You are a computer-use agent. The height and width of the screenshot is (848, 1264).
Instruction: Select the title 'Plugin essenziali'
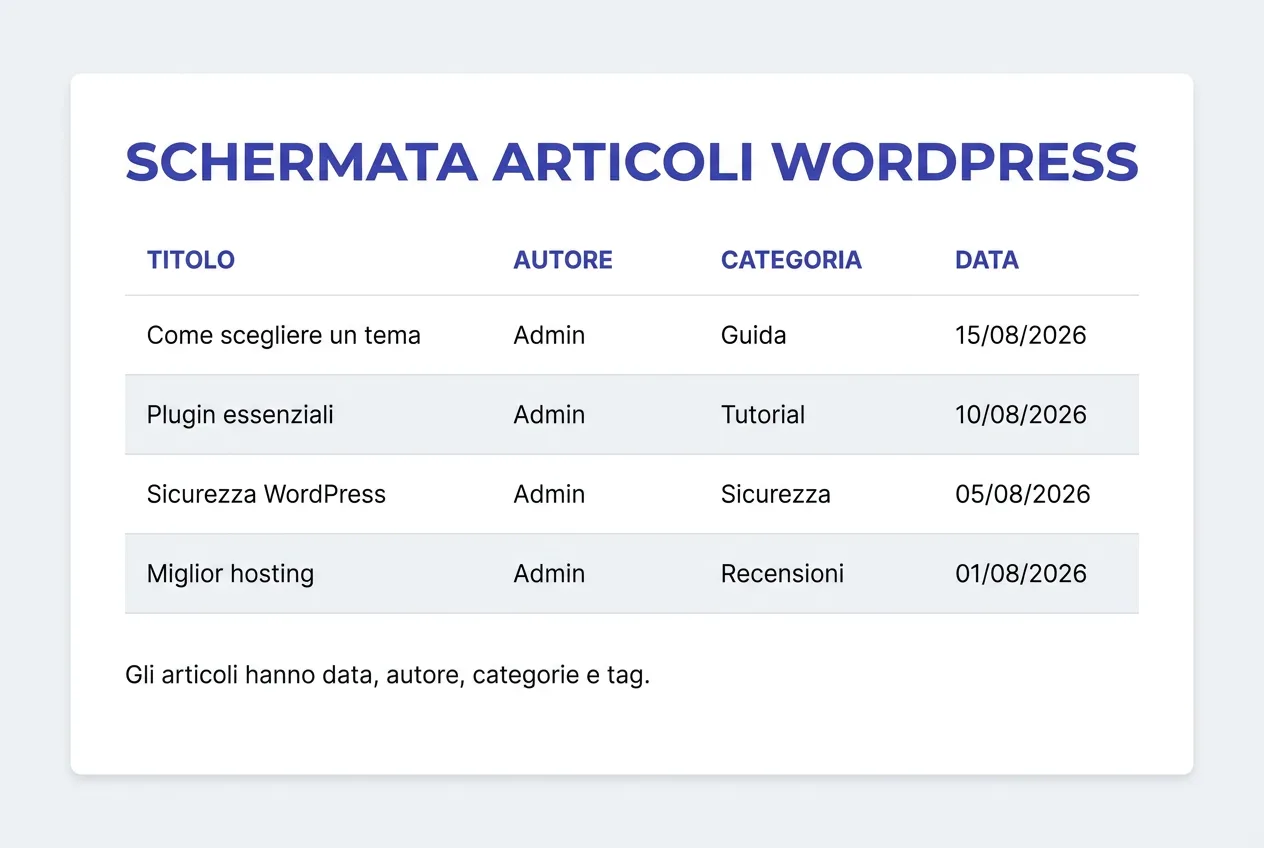point(240,414)
